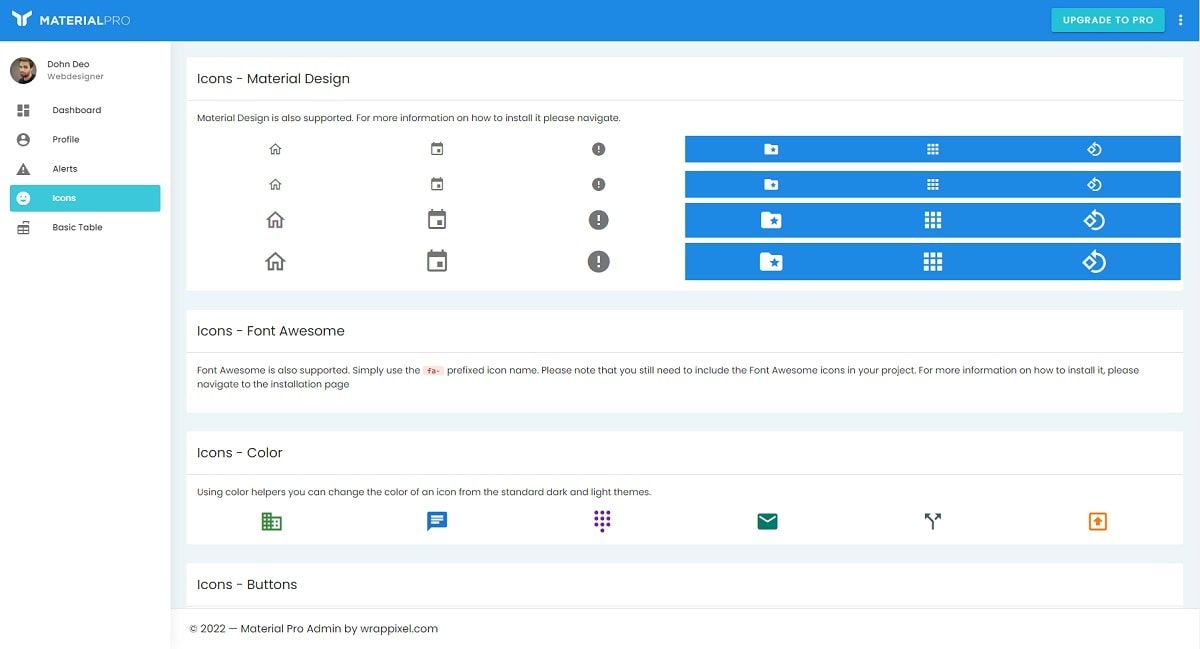
Task: Click the starred folder icon on the first blue button
Action: [x=771, y=148]
